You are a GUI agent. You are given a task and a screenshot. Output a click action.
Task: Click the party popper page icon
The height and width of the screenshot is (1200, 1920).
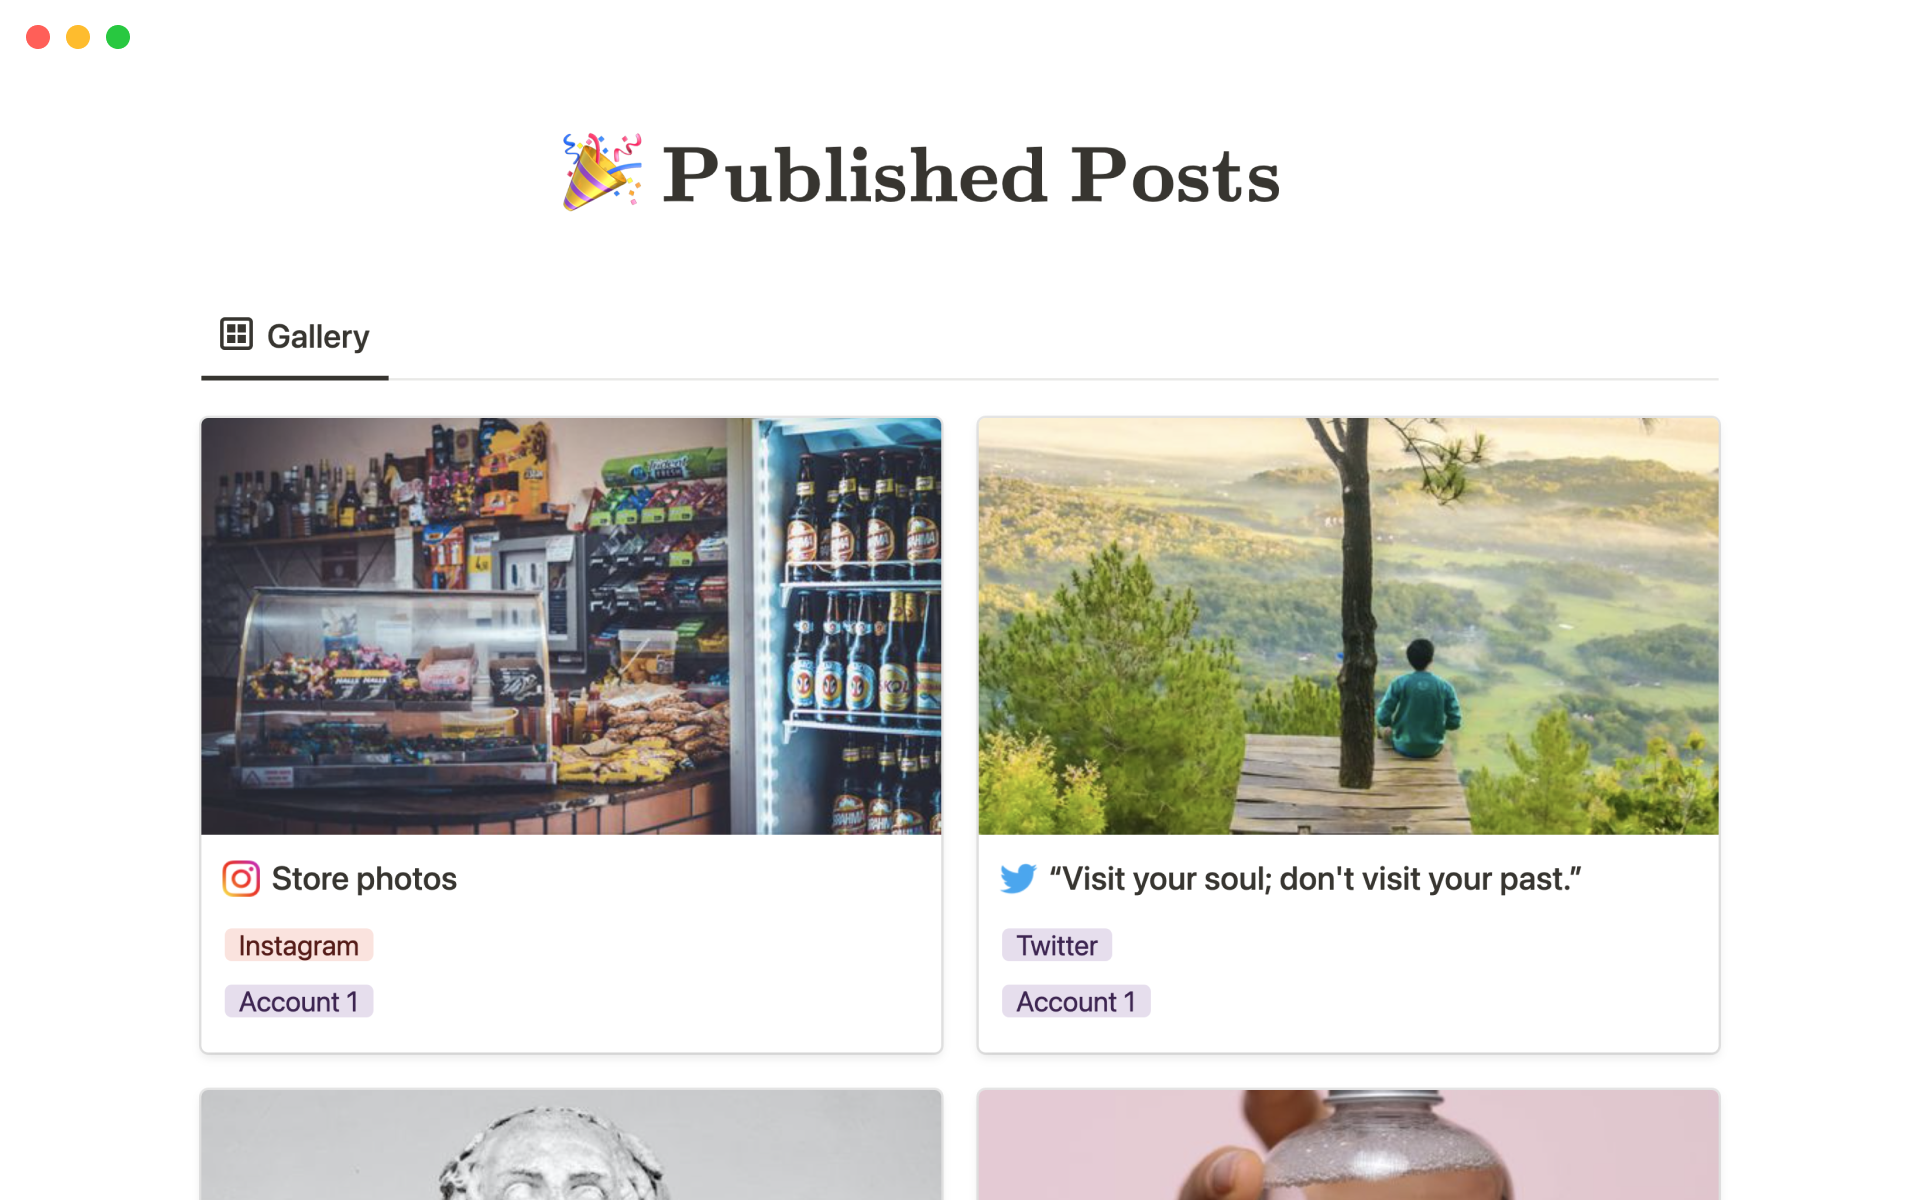(x=602, y=172)
